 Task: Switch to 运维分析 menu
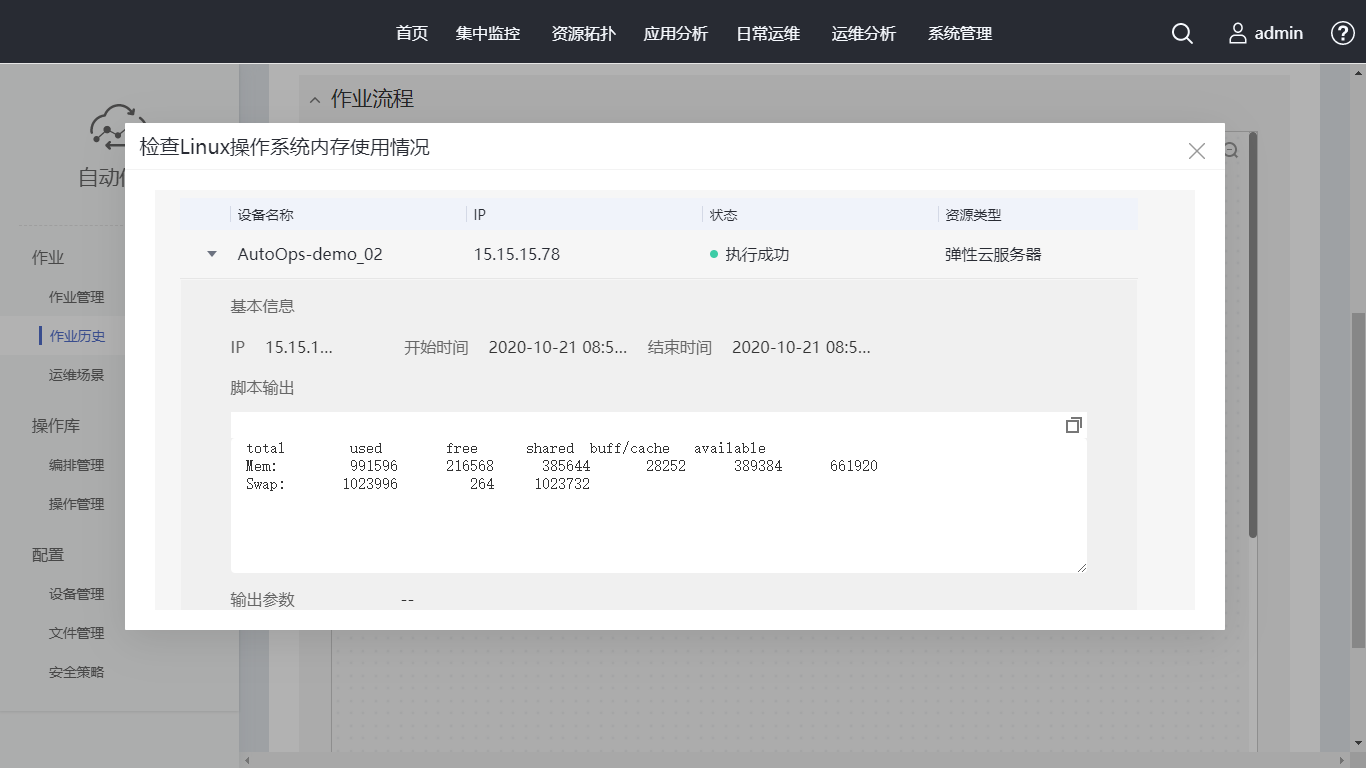pos(864,34)
